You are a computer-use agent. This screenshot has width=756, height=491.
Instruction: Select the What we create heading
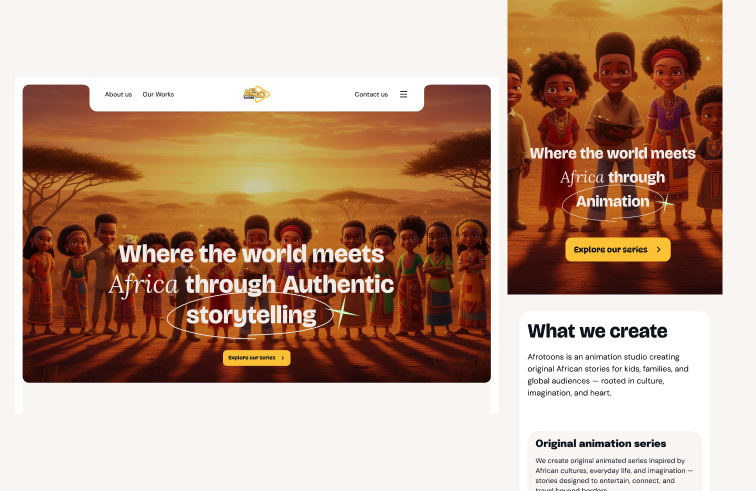[x=597, y=331]
